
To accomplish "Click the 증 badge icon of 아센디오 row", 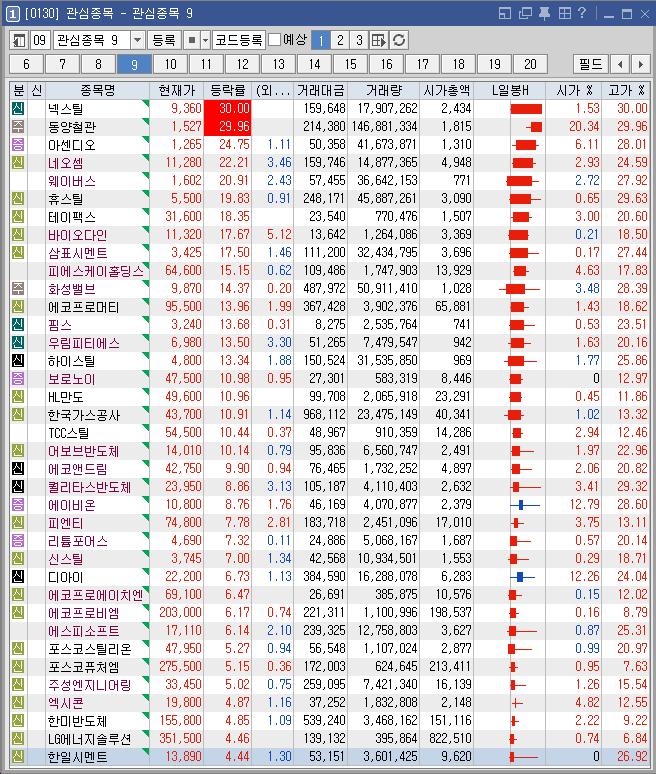I will click(18, 145).
